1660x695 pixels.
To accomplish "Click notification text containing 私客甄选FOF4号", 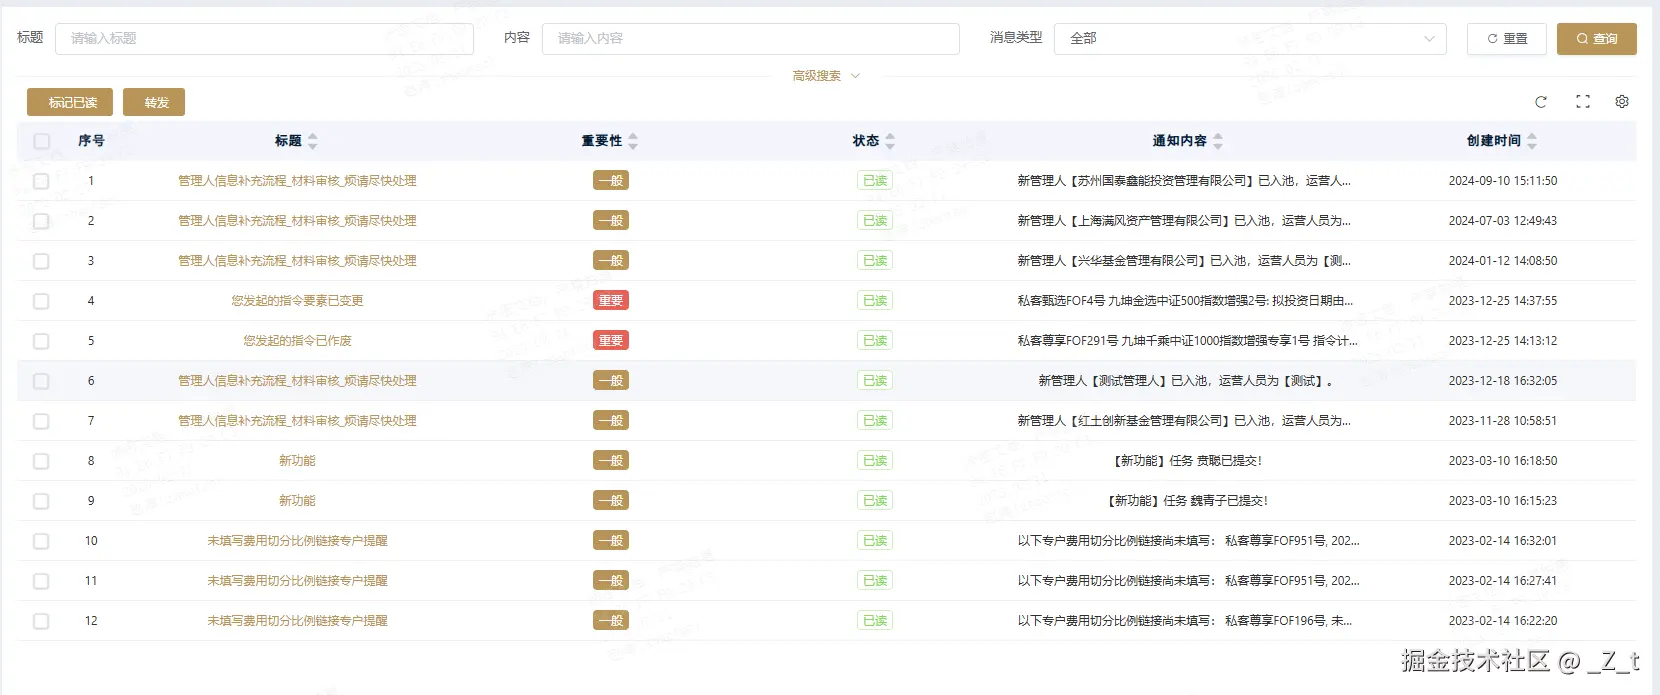I will click(x=1185, y=301).
